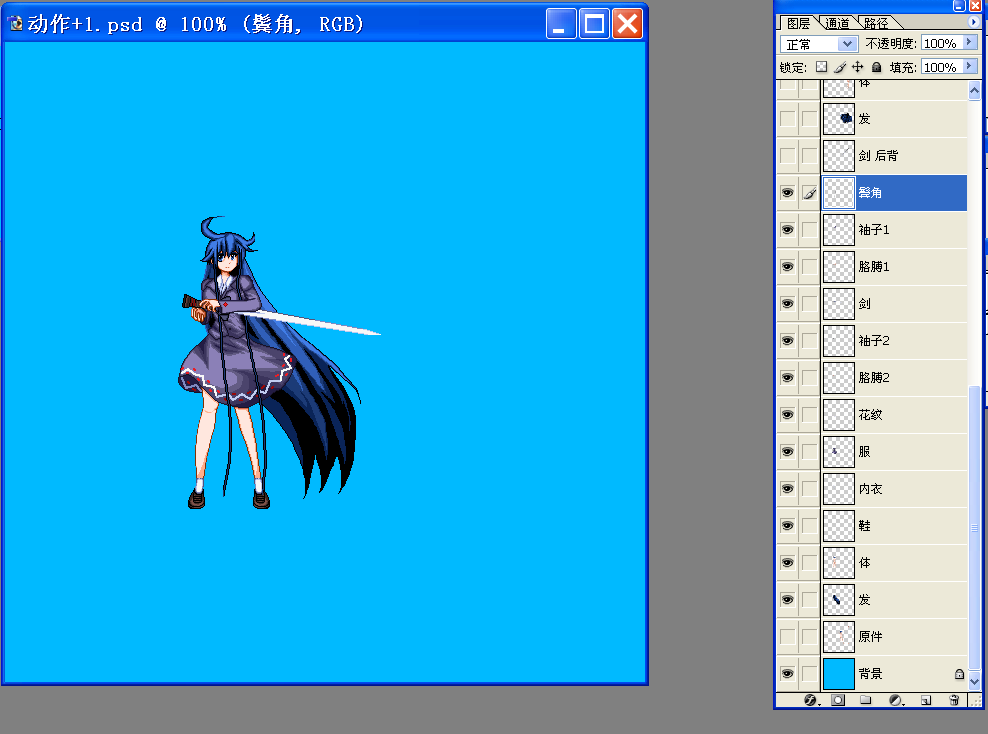Open the 填充 fill slider arrow
The width and height of the screenshot is (988, 734).
(x=970, y=66)
